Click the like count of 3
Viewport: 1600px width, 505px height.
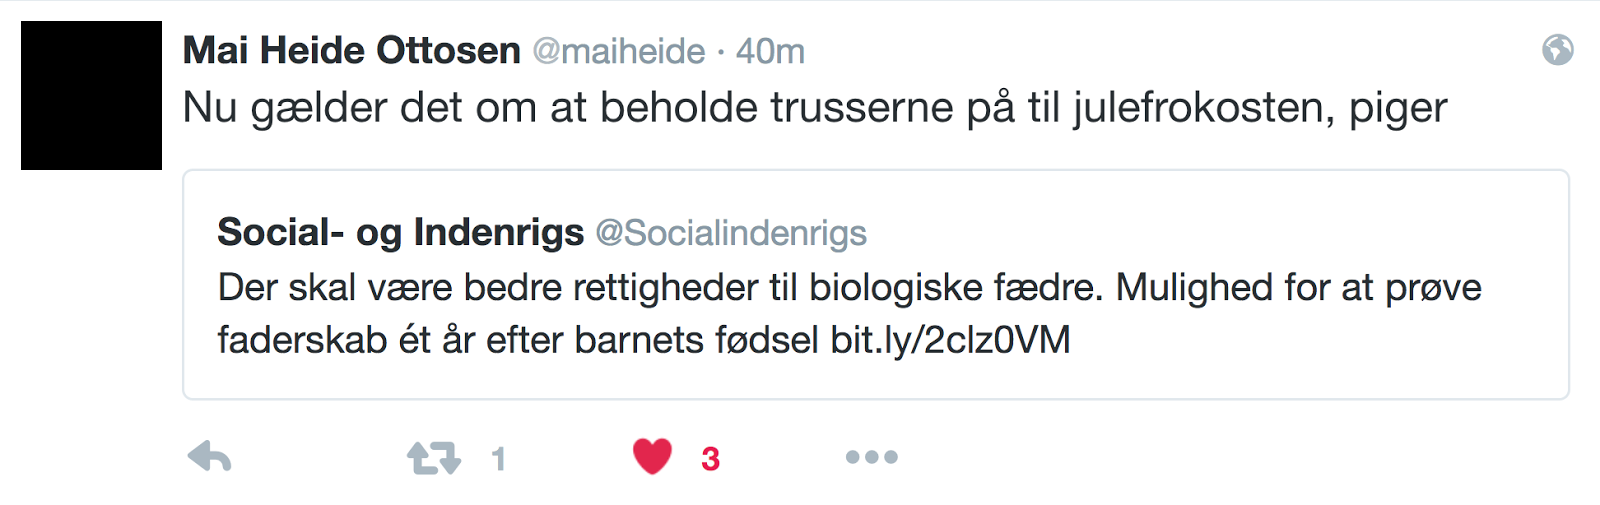(710, 459)
